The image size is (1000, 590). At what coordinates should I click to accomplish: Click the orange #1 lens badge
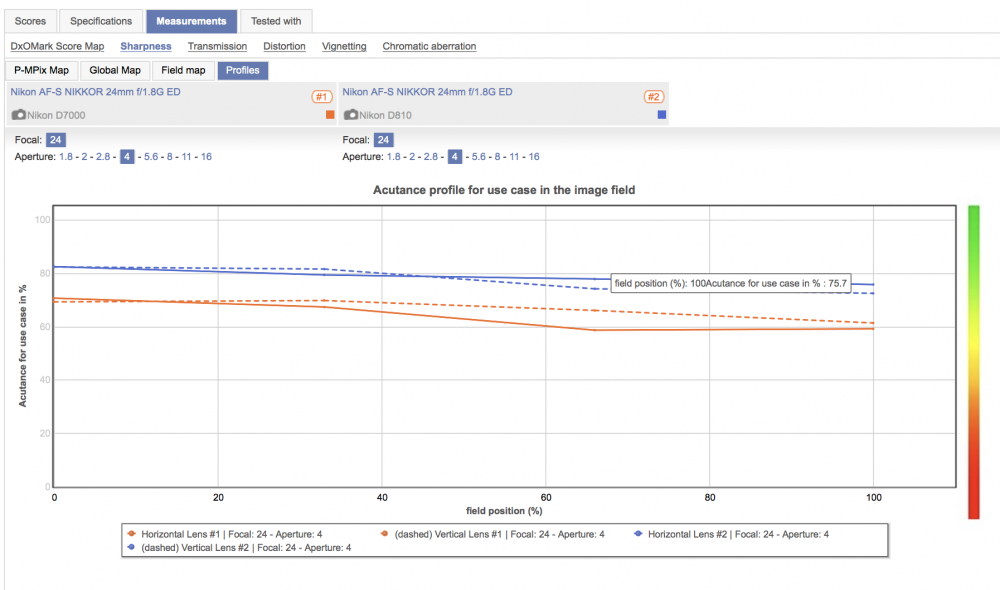[321, 97]
